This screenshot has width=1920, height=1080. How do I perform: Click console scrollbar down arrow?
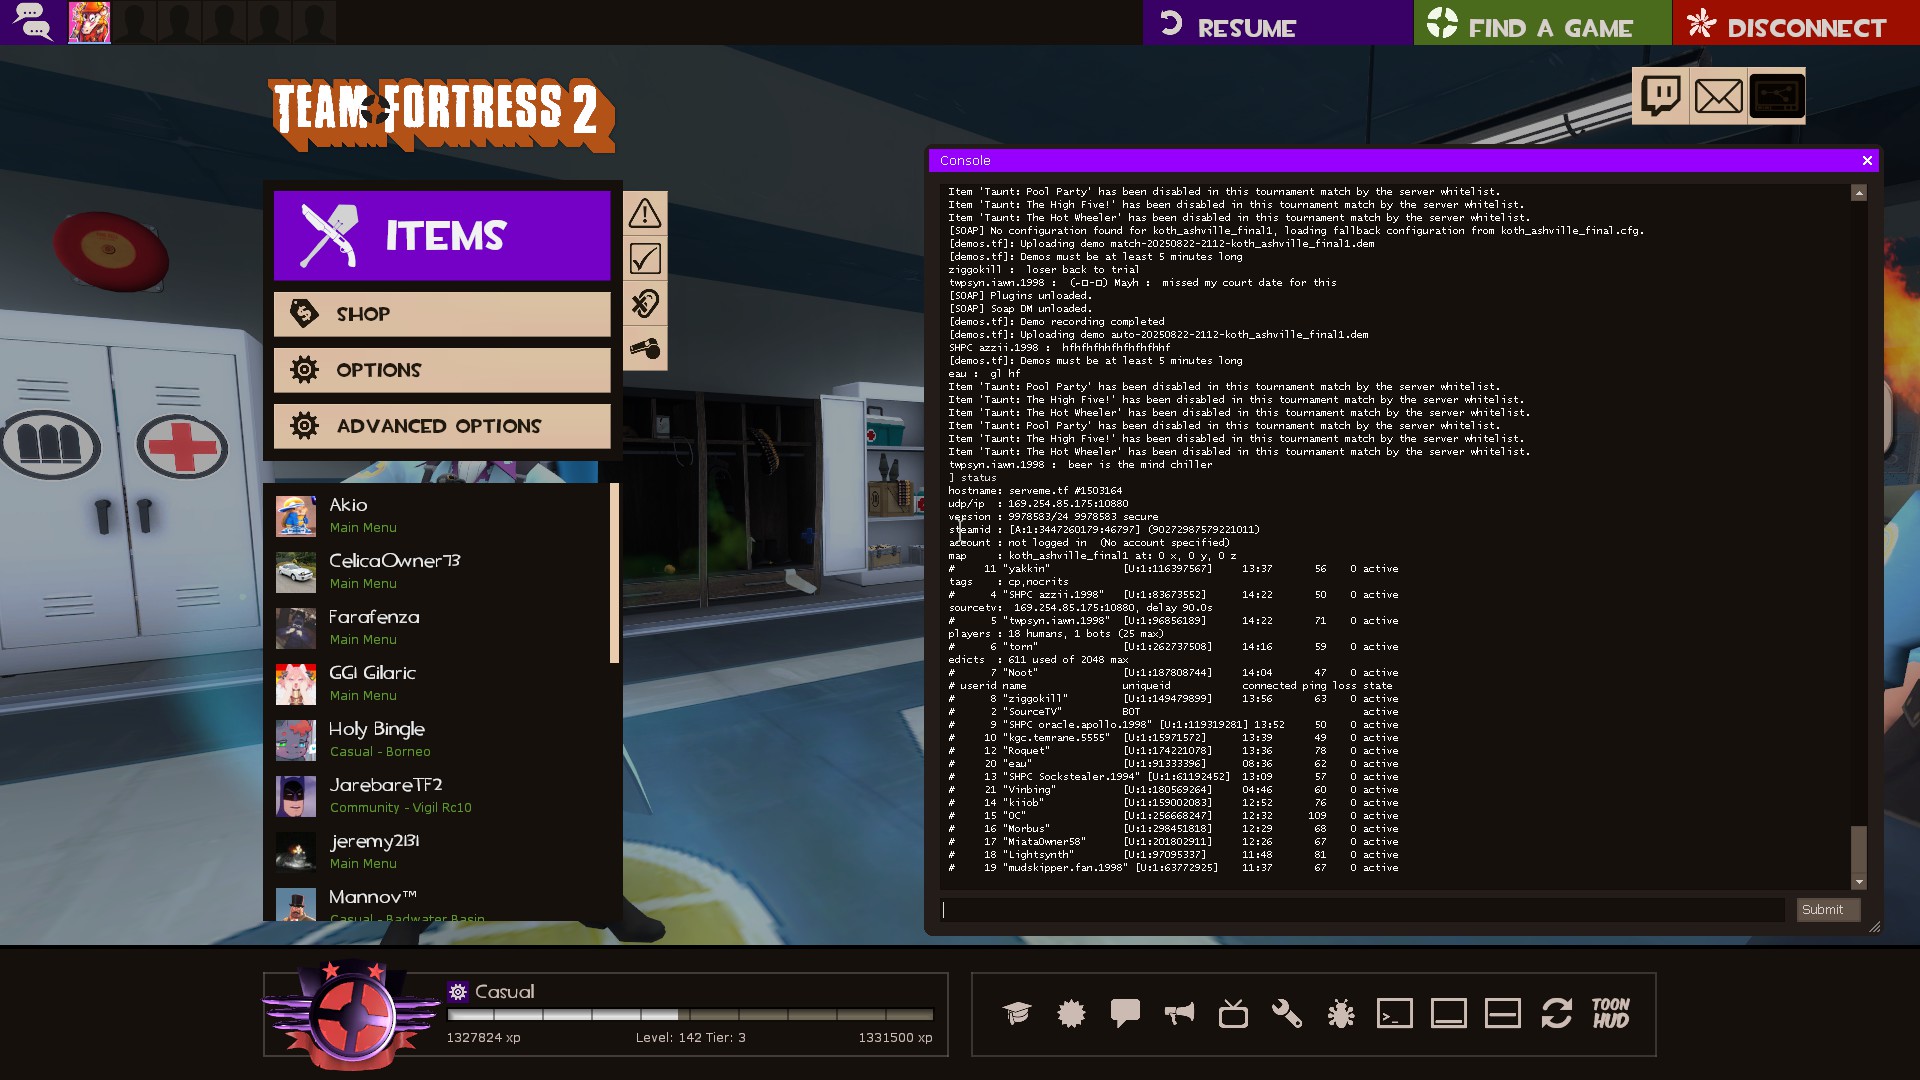[1859, 883]
